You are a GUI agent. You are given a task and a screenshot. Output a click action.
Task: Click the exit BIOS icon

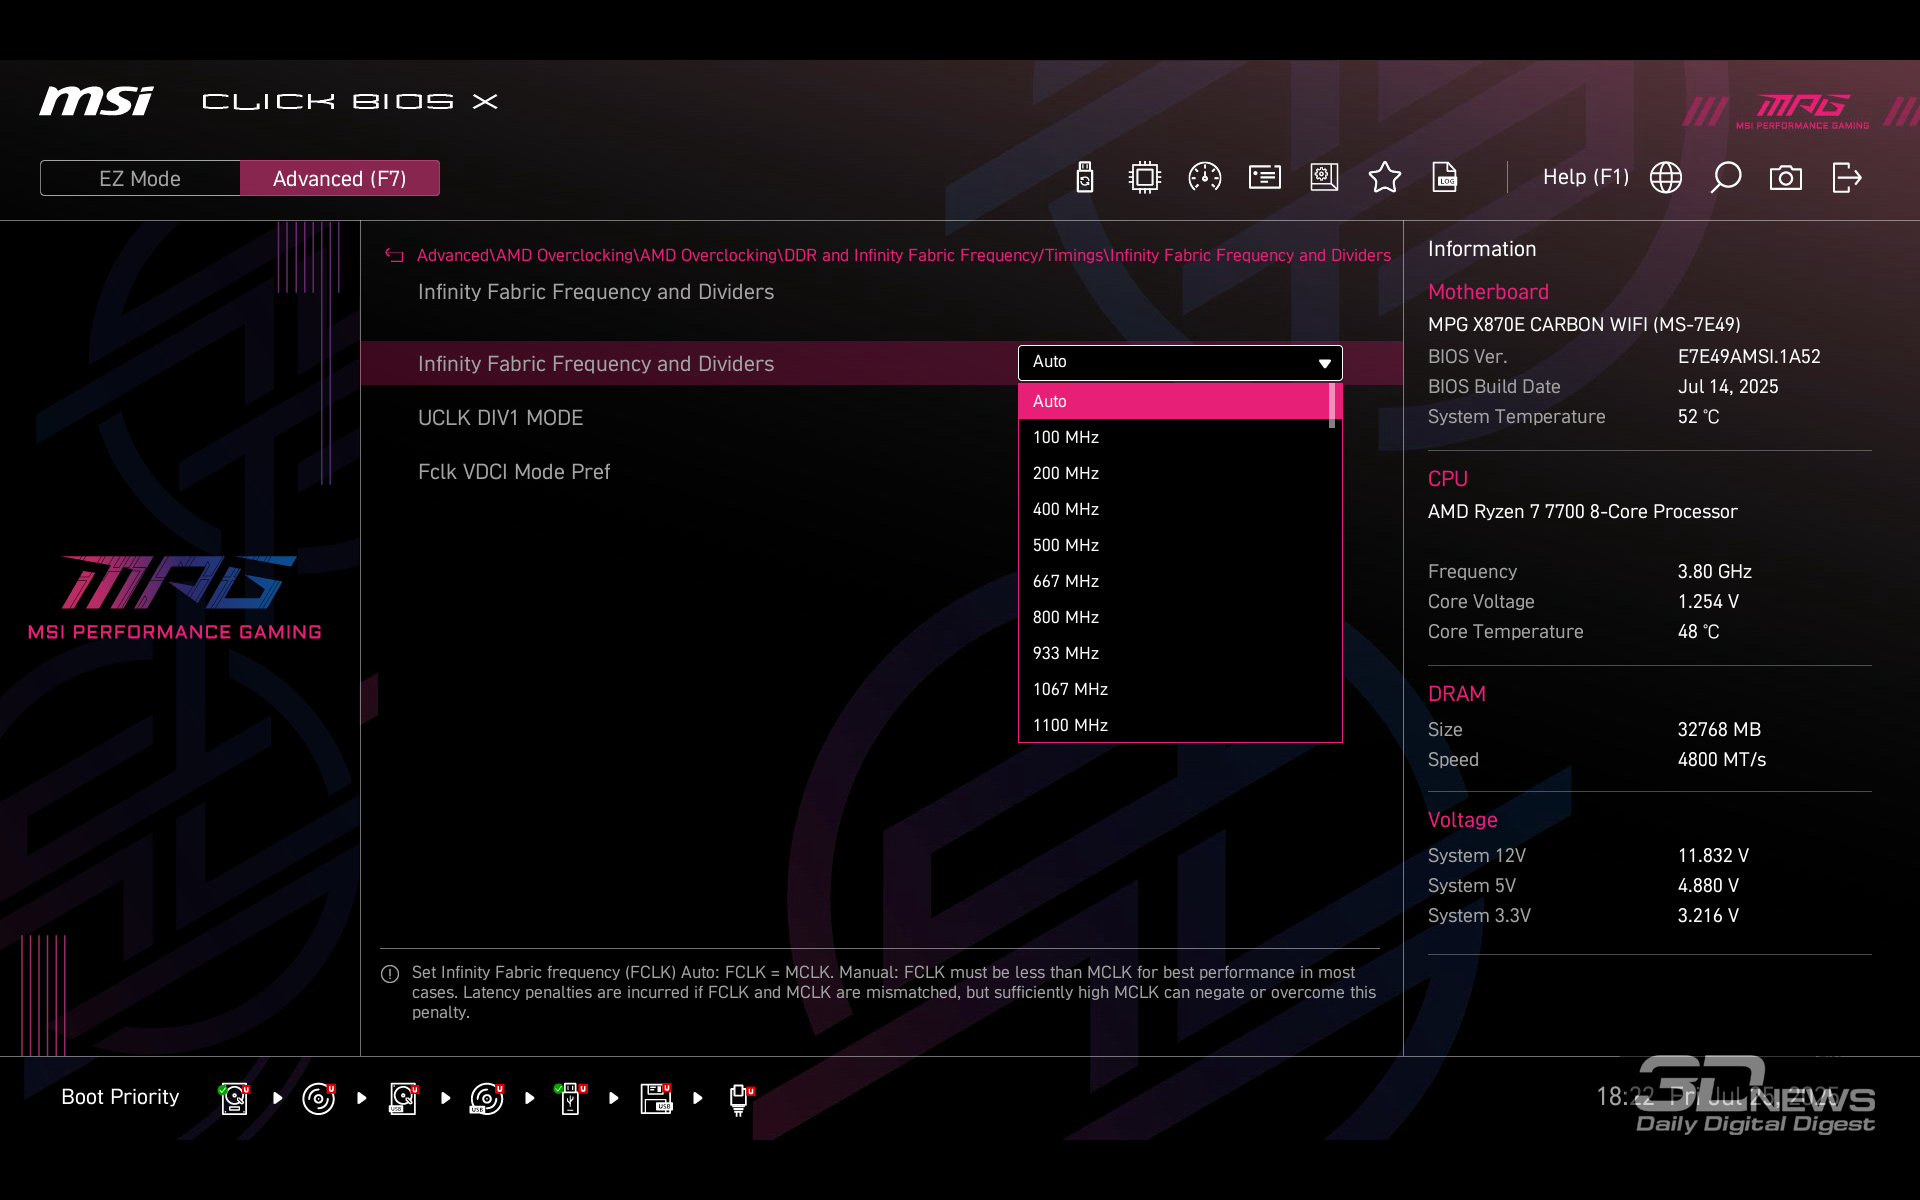(x=1847, y=178)
